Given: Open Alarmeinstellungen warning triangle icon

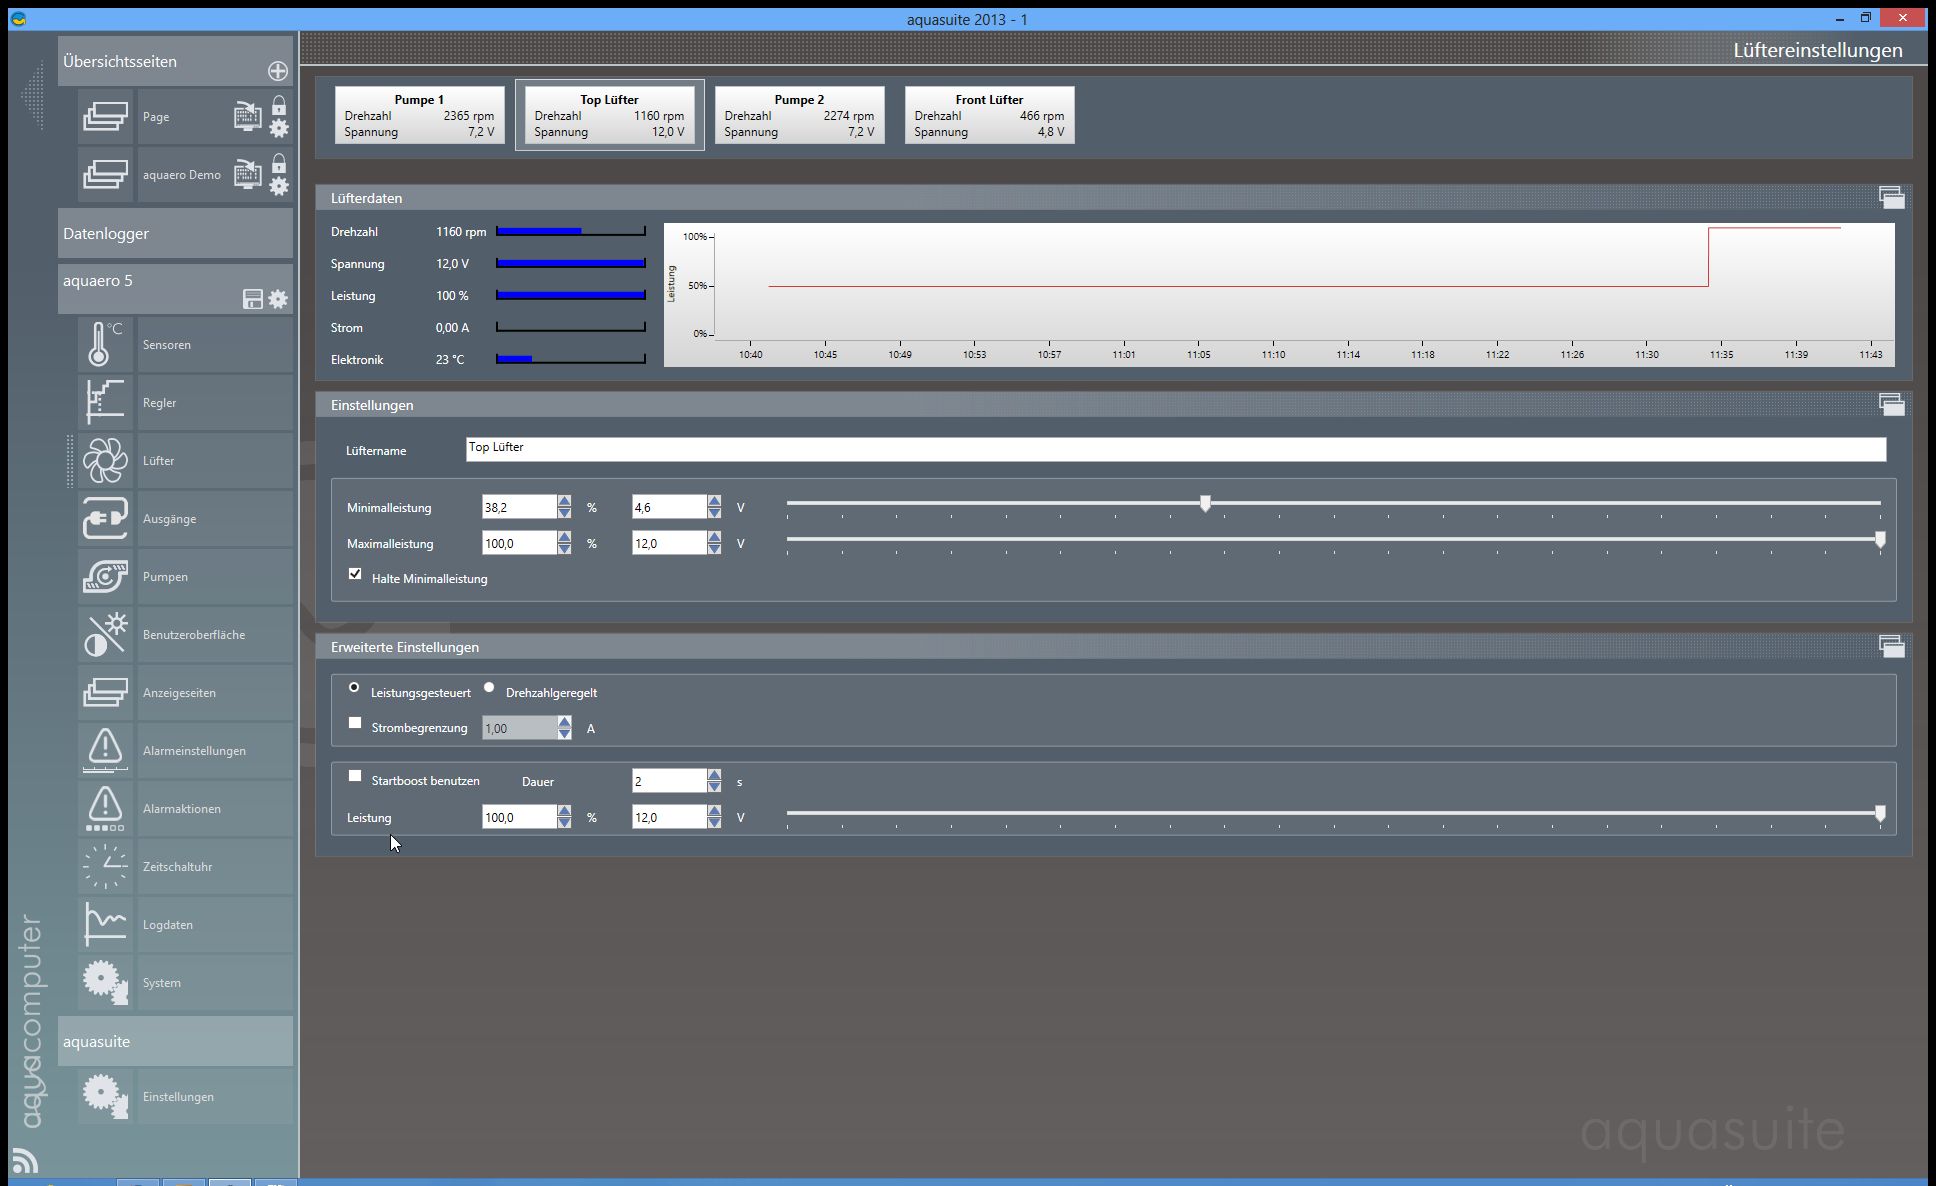Looking at the screenshot, I should click(x=104, y=750).
